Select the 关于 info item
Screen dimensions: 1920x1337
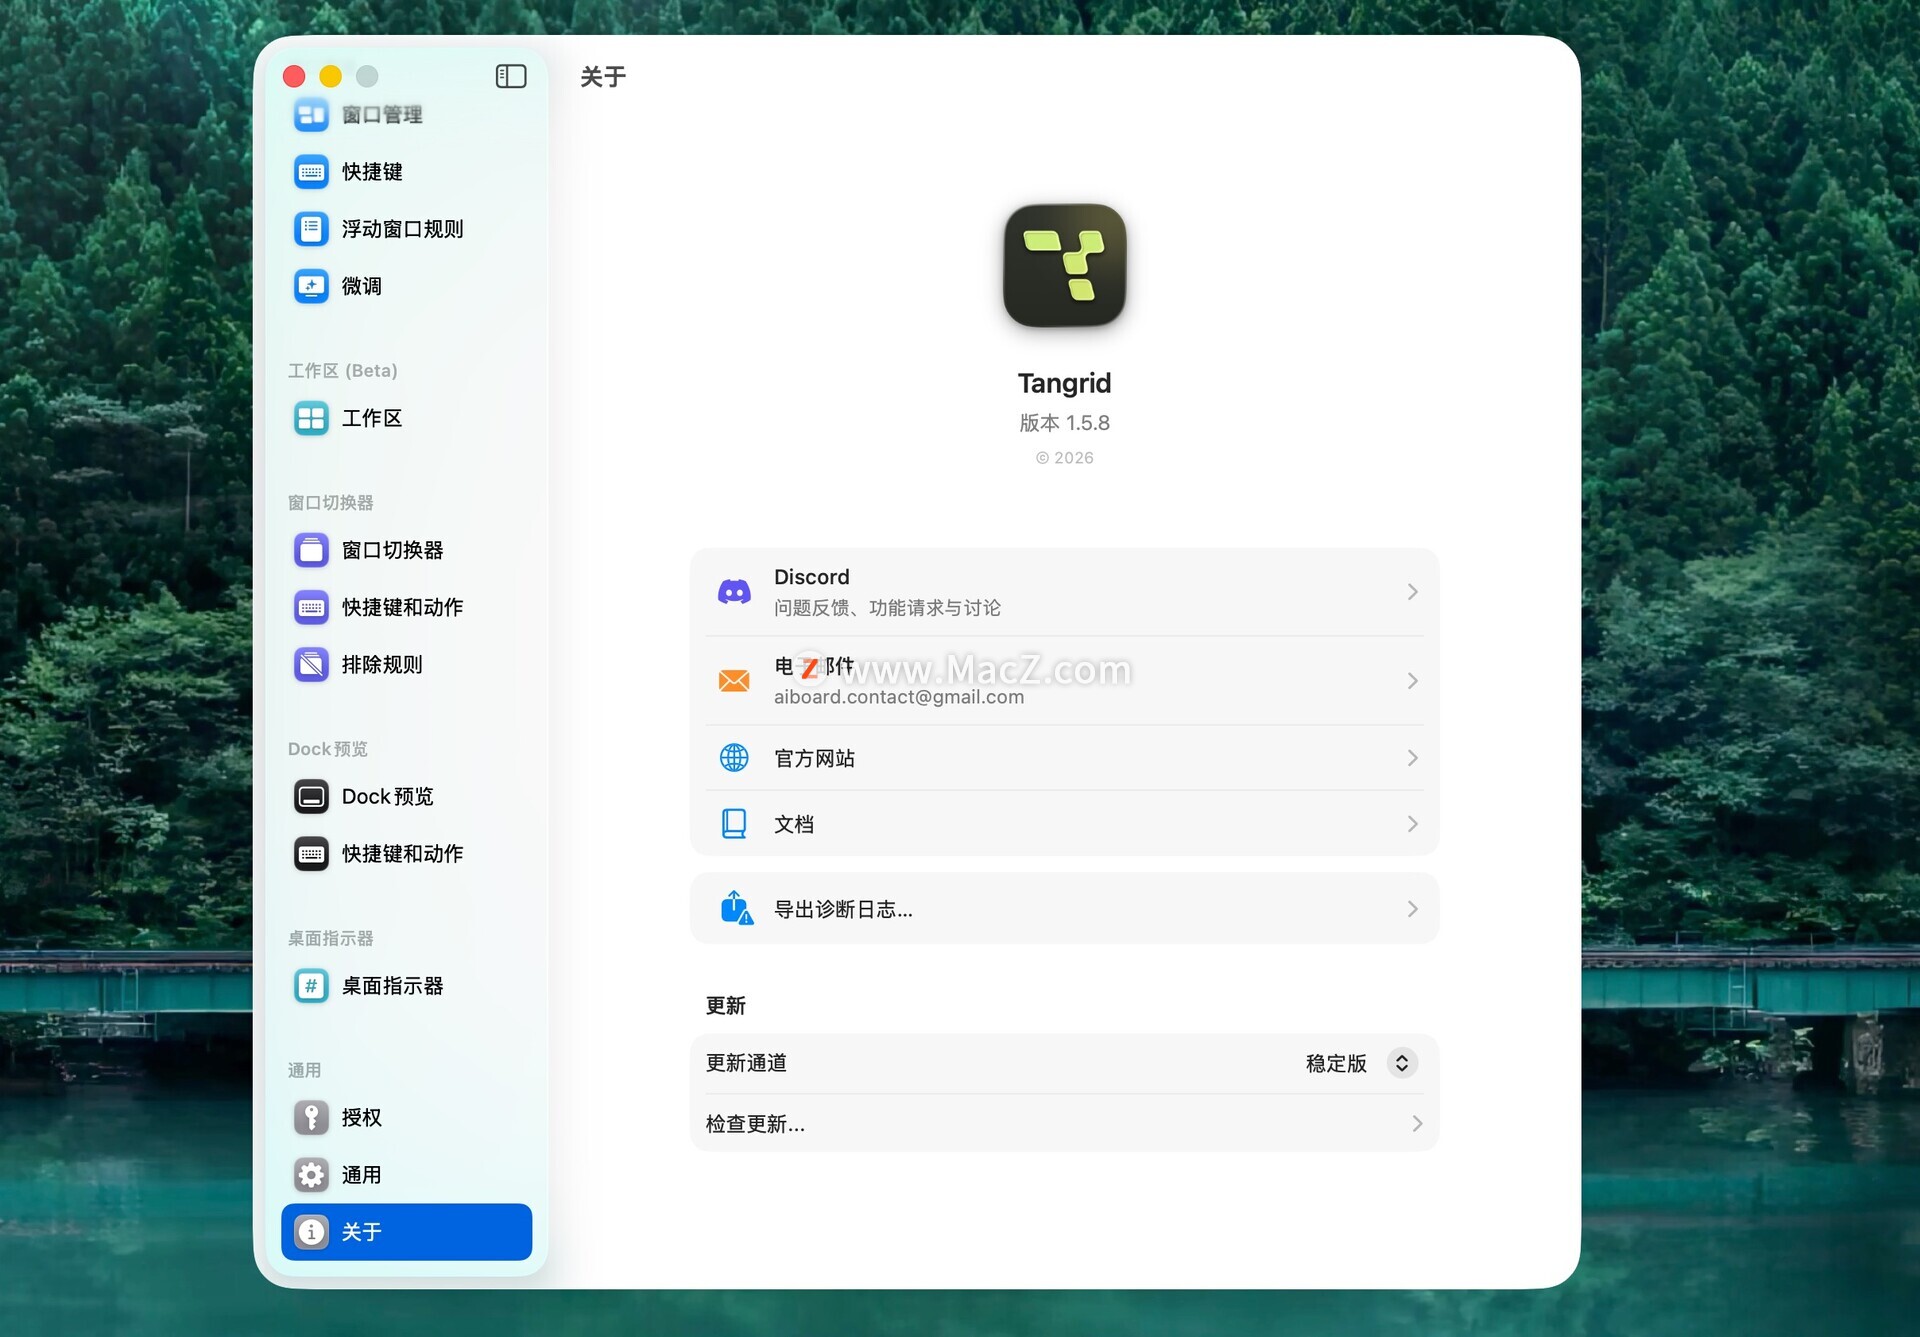point(406,1231)
